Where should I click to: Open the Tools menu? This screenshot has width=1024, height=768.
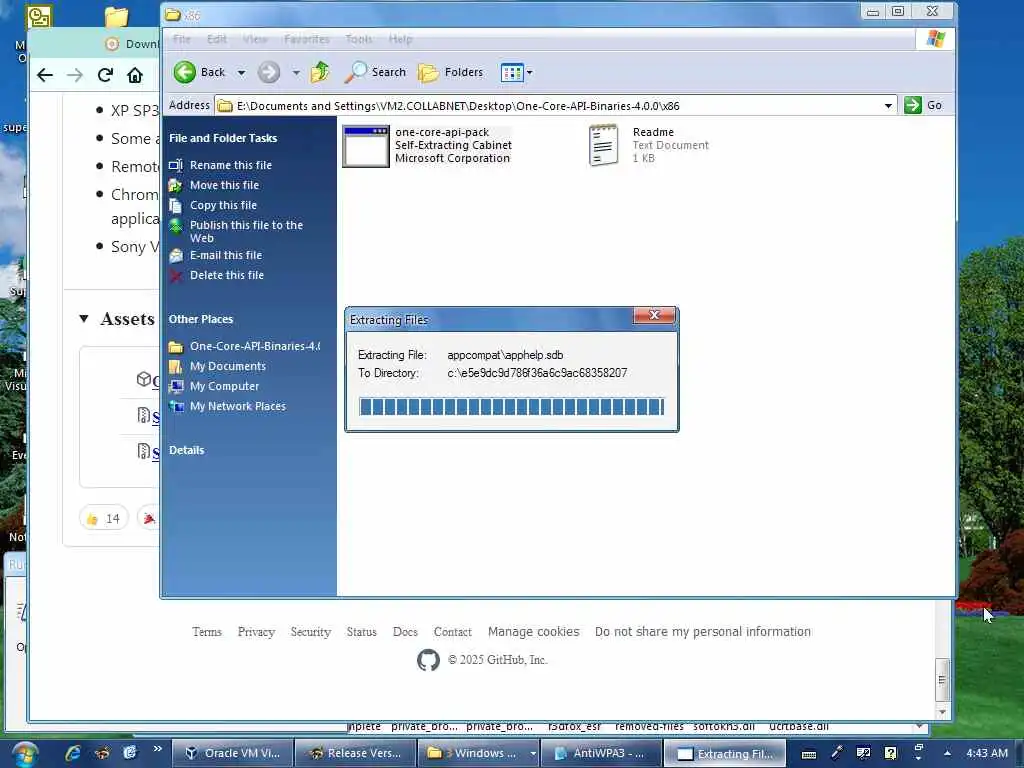pos(359,39)
